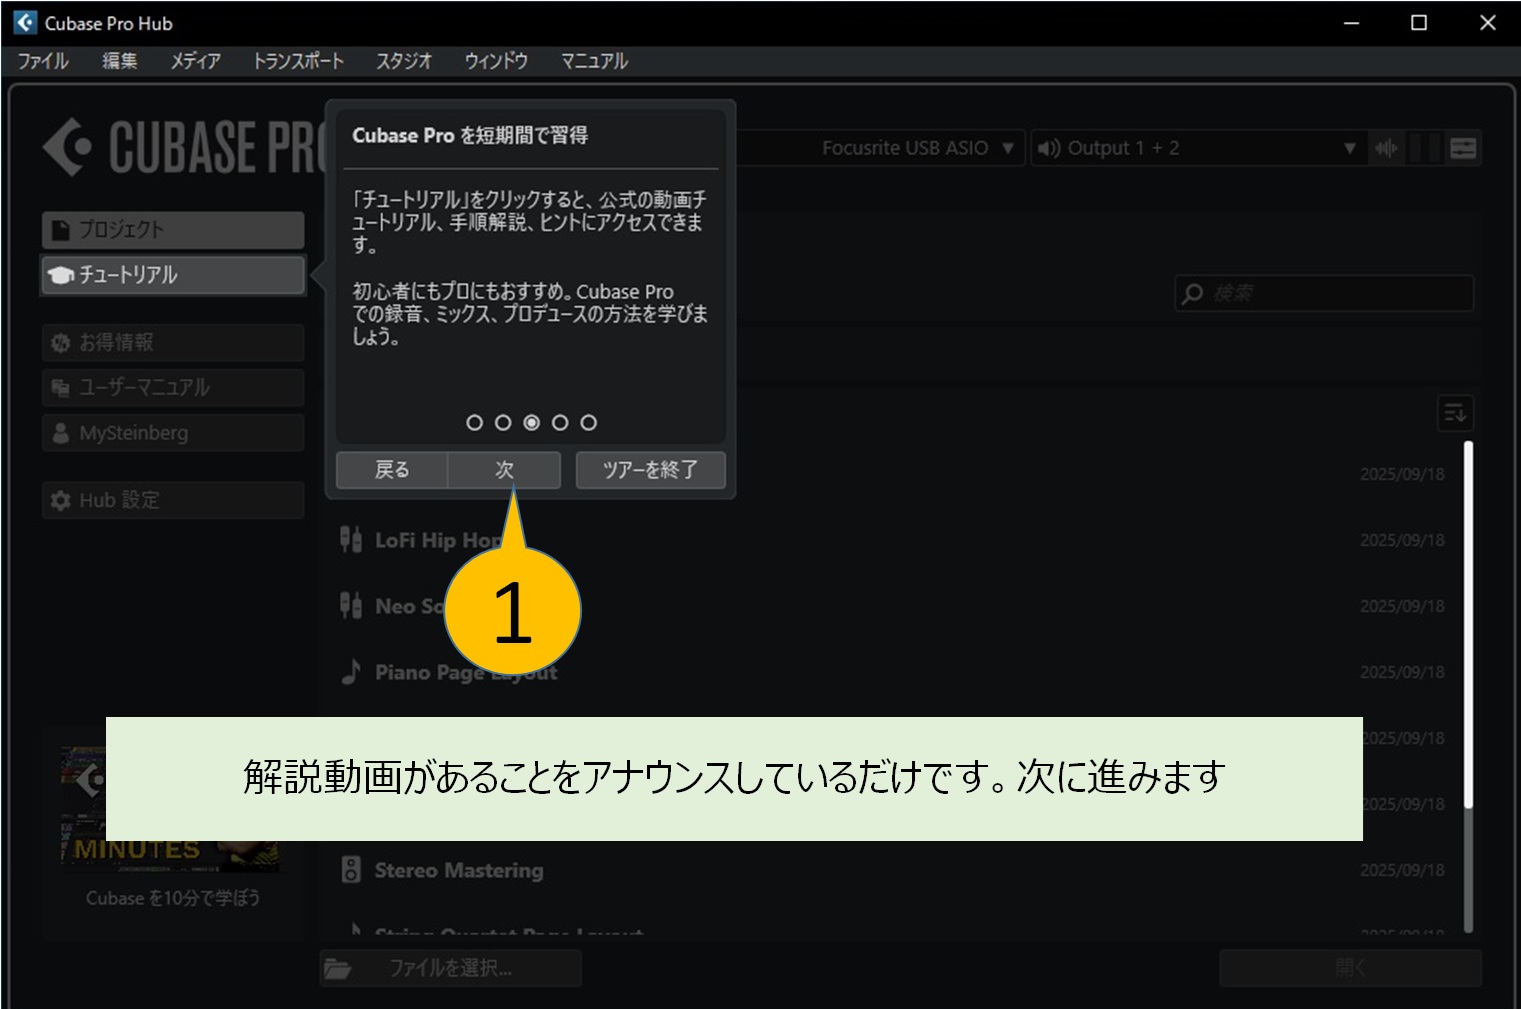Open the トランスポート menu
The image size is (1521, 1009).
pos(299,61)
